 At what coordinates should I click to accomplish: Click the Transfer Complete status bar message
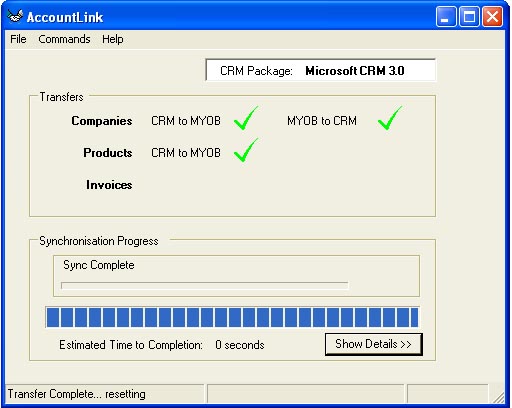77,394
